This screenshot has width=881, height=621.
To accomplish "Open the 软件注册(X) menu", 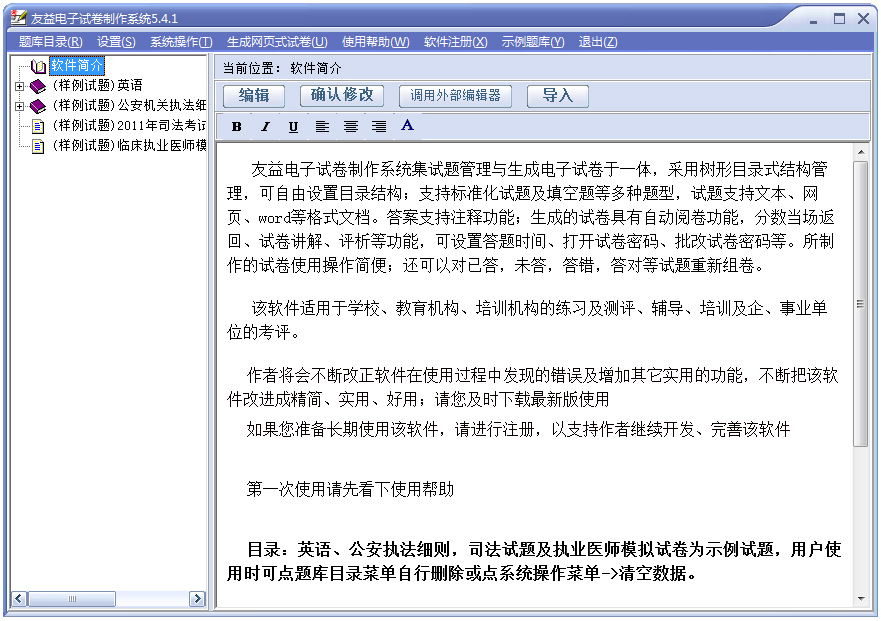I will pos(456,42).
